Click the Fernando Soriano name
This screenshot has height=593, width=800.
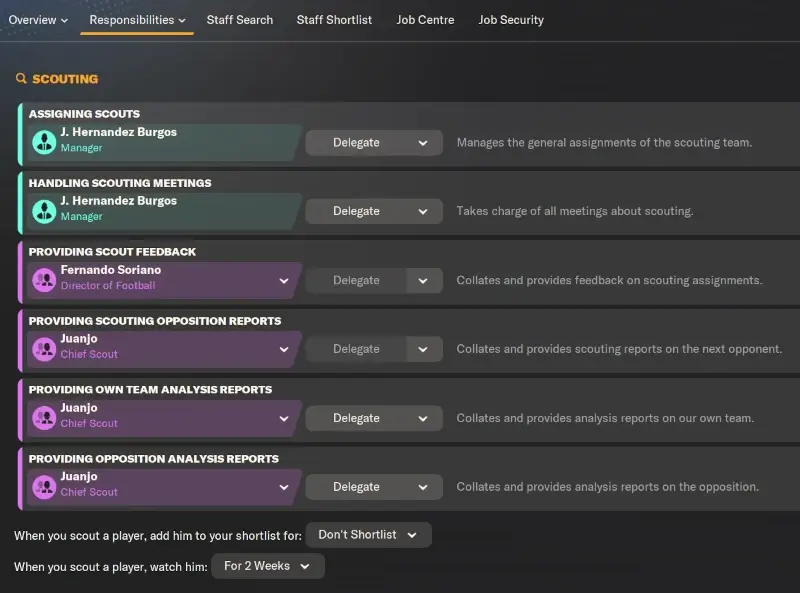pyautogui.click(x=111, y=269)
